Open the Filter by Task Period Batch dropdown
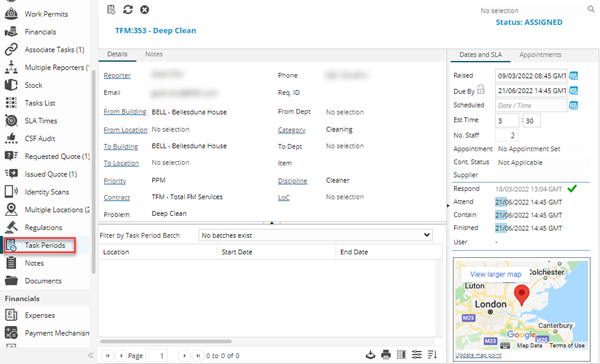Viewport: 600px width, 364px height. click(x=315, y=235)
